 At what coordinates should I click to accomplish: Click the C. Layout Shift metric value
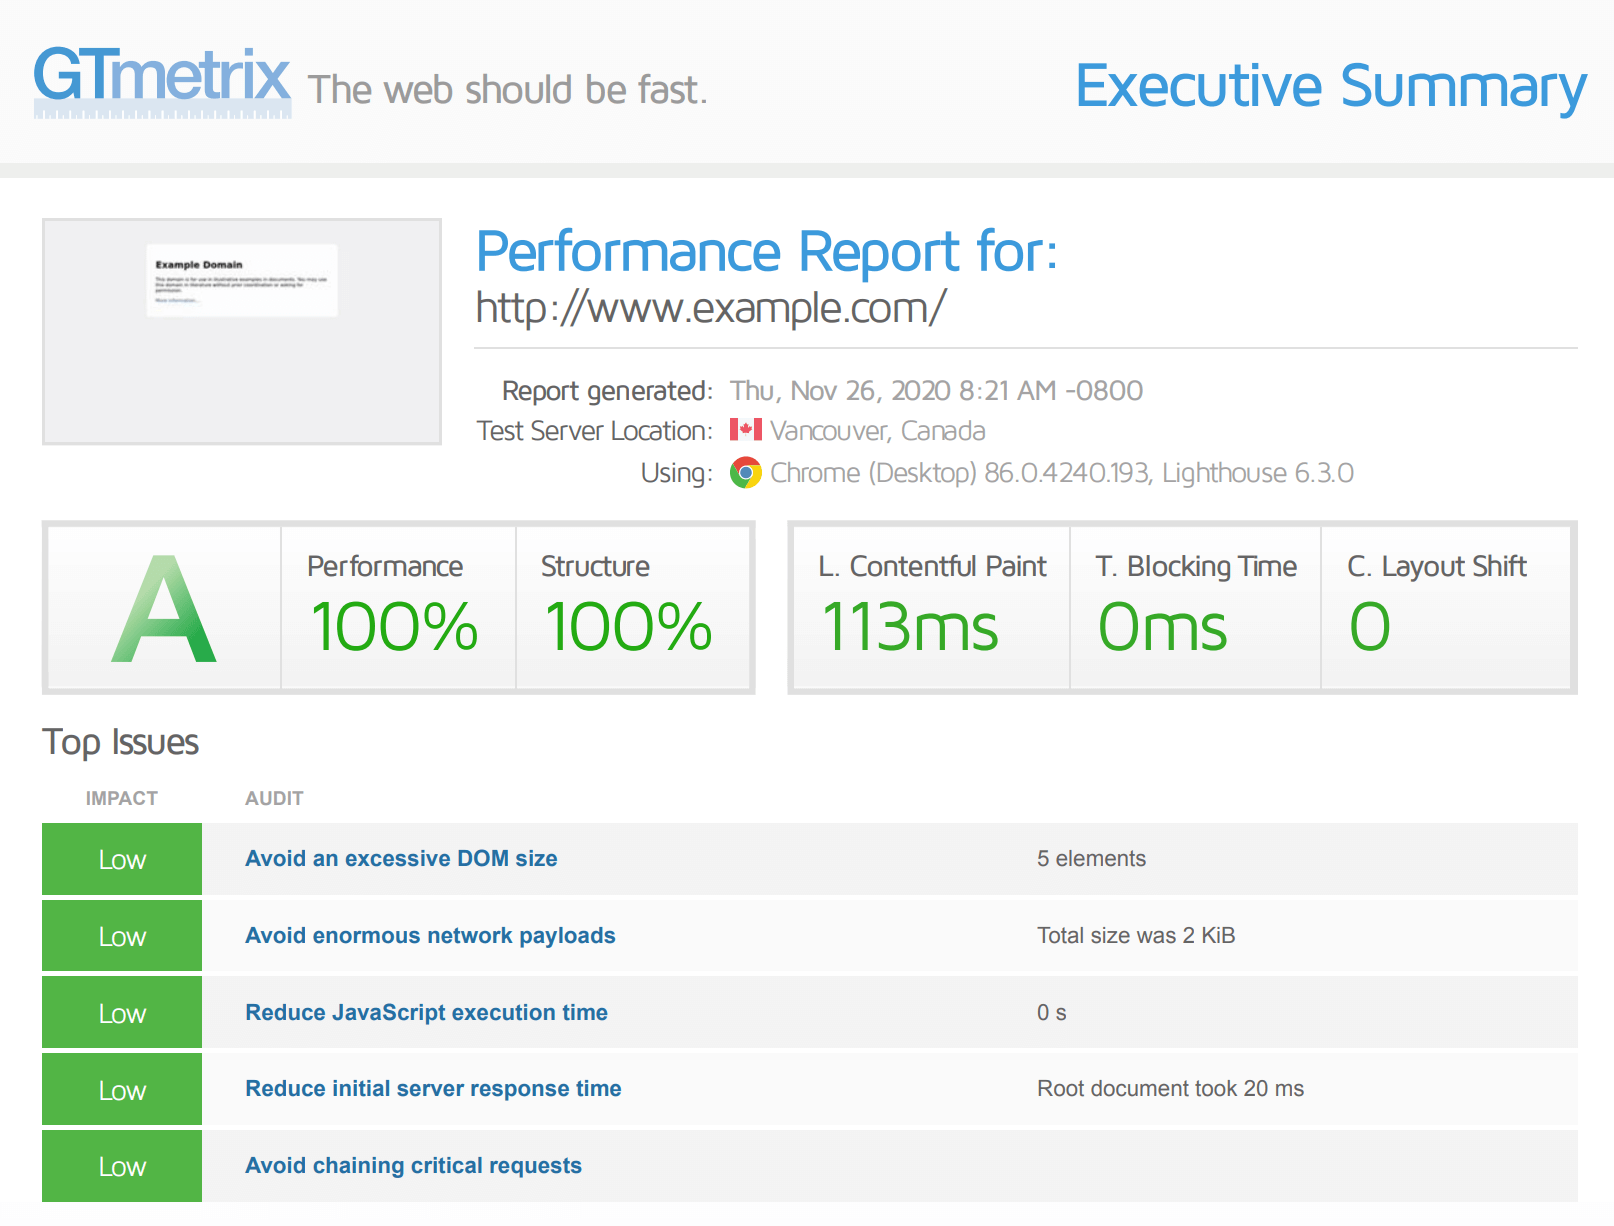tap(1370, 627)
